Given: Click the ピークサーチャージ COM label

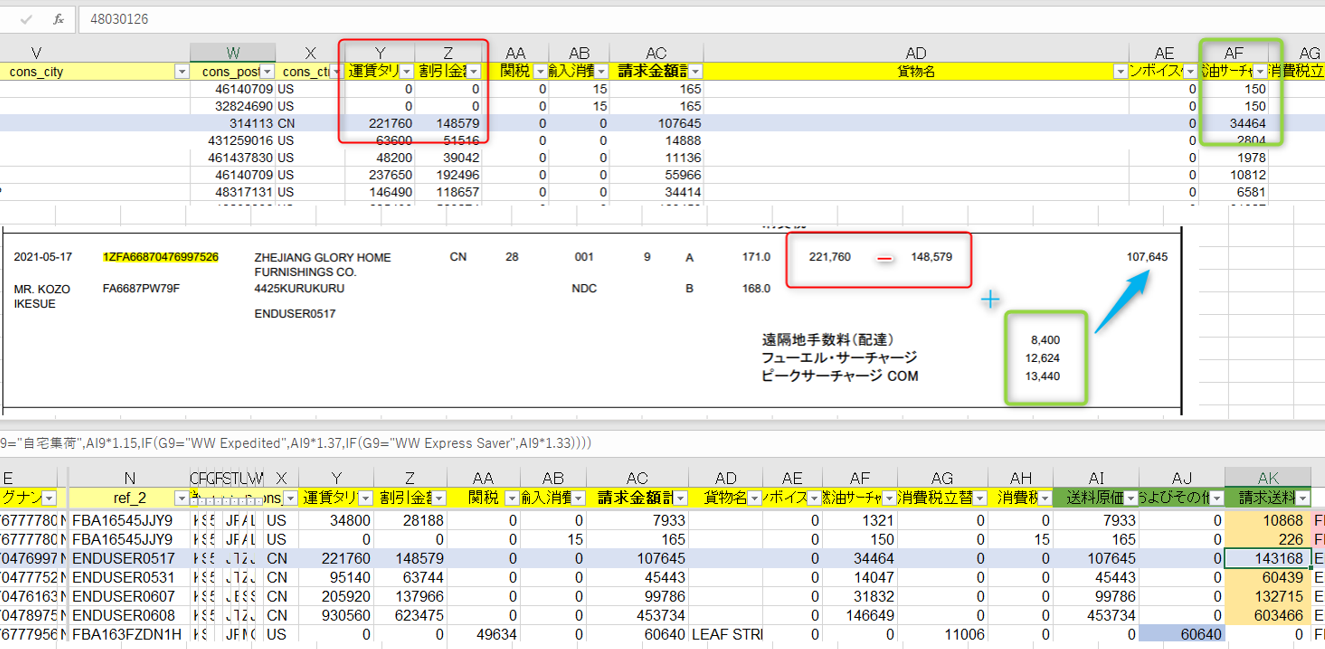Looking at the screenshot, I should pos(839,376).
